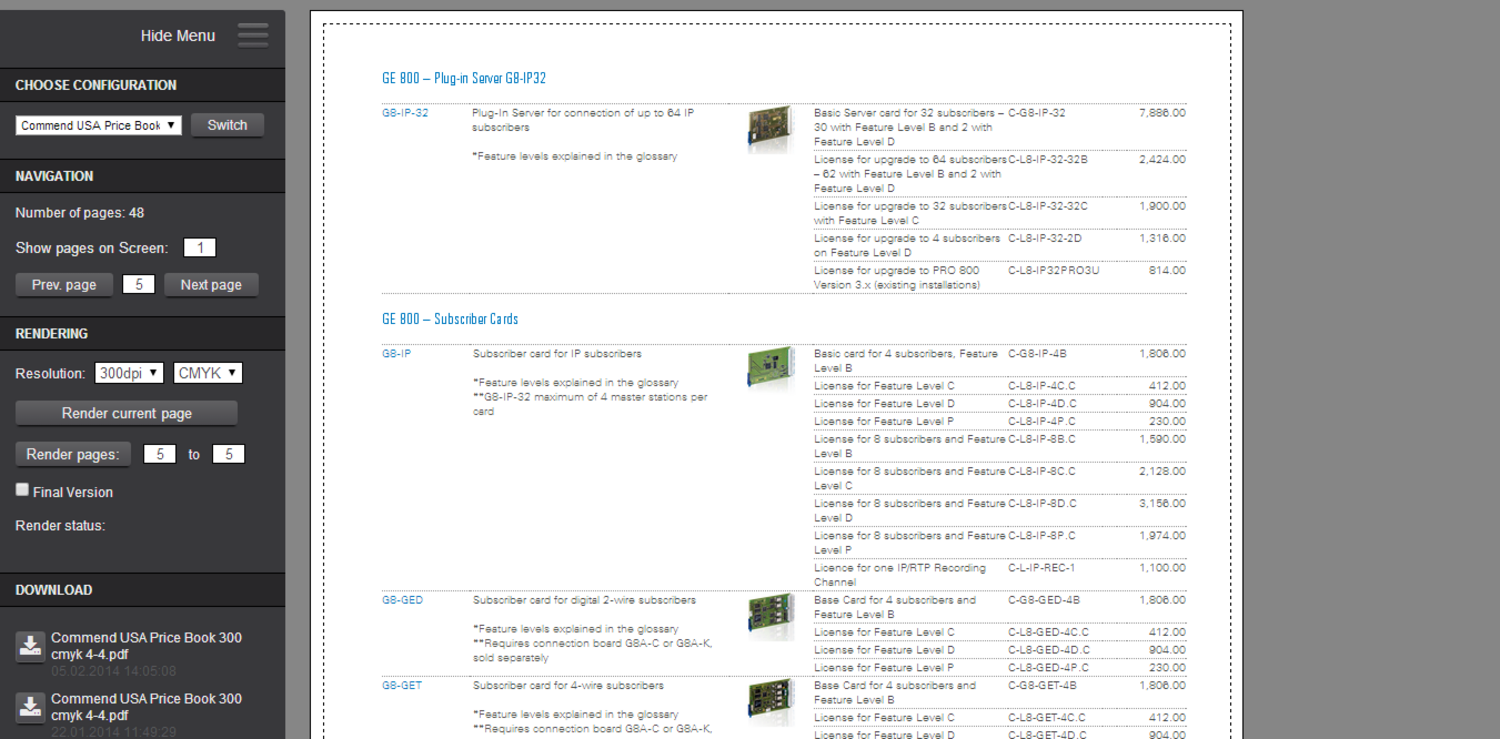Click the DOWNLOAD section header

(54, 590)
